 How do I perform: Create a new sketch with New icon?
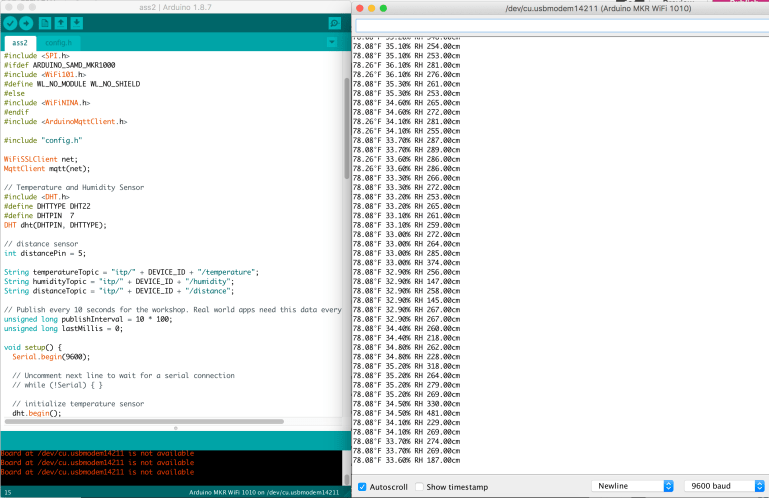coord(46,23)
